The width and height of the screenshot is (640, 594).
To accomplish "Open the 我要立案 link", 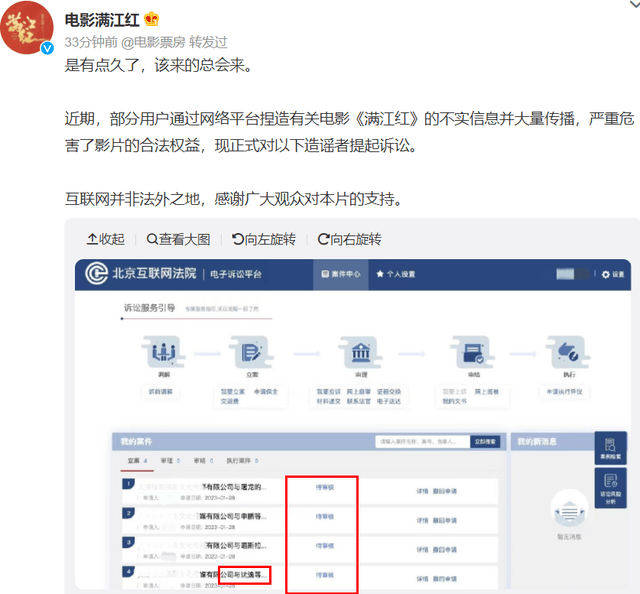I will pyautogui.click(x=233, y=392).
